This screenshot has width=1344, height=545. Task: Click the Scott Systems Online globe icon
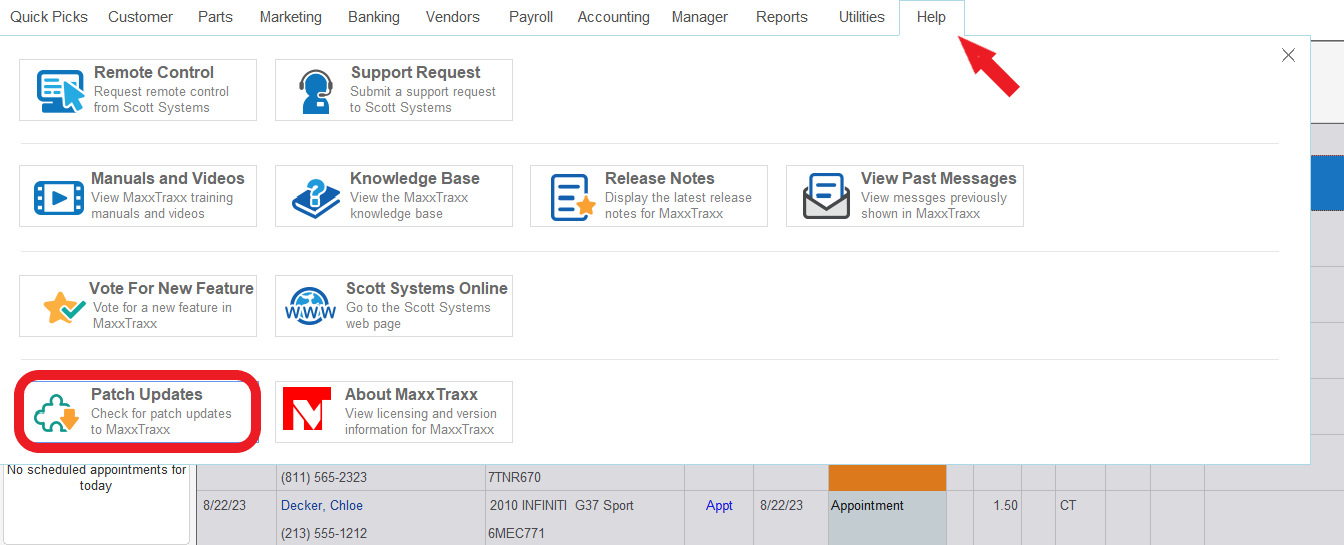point(312,307)
